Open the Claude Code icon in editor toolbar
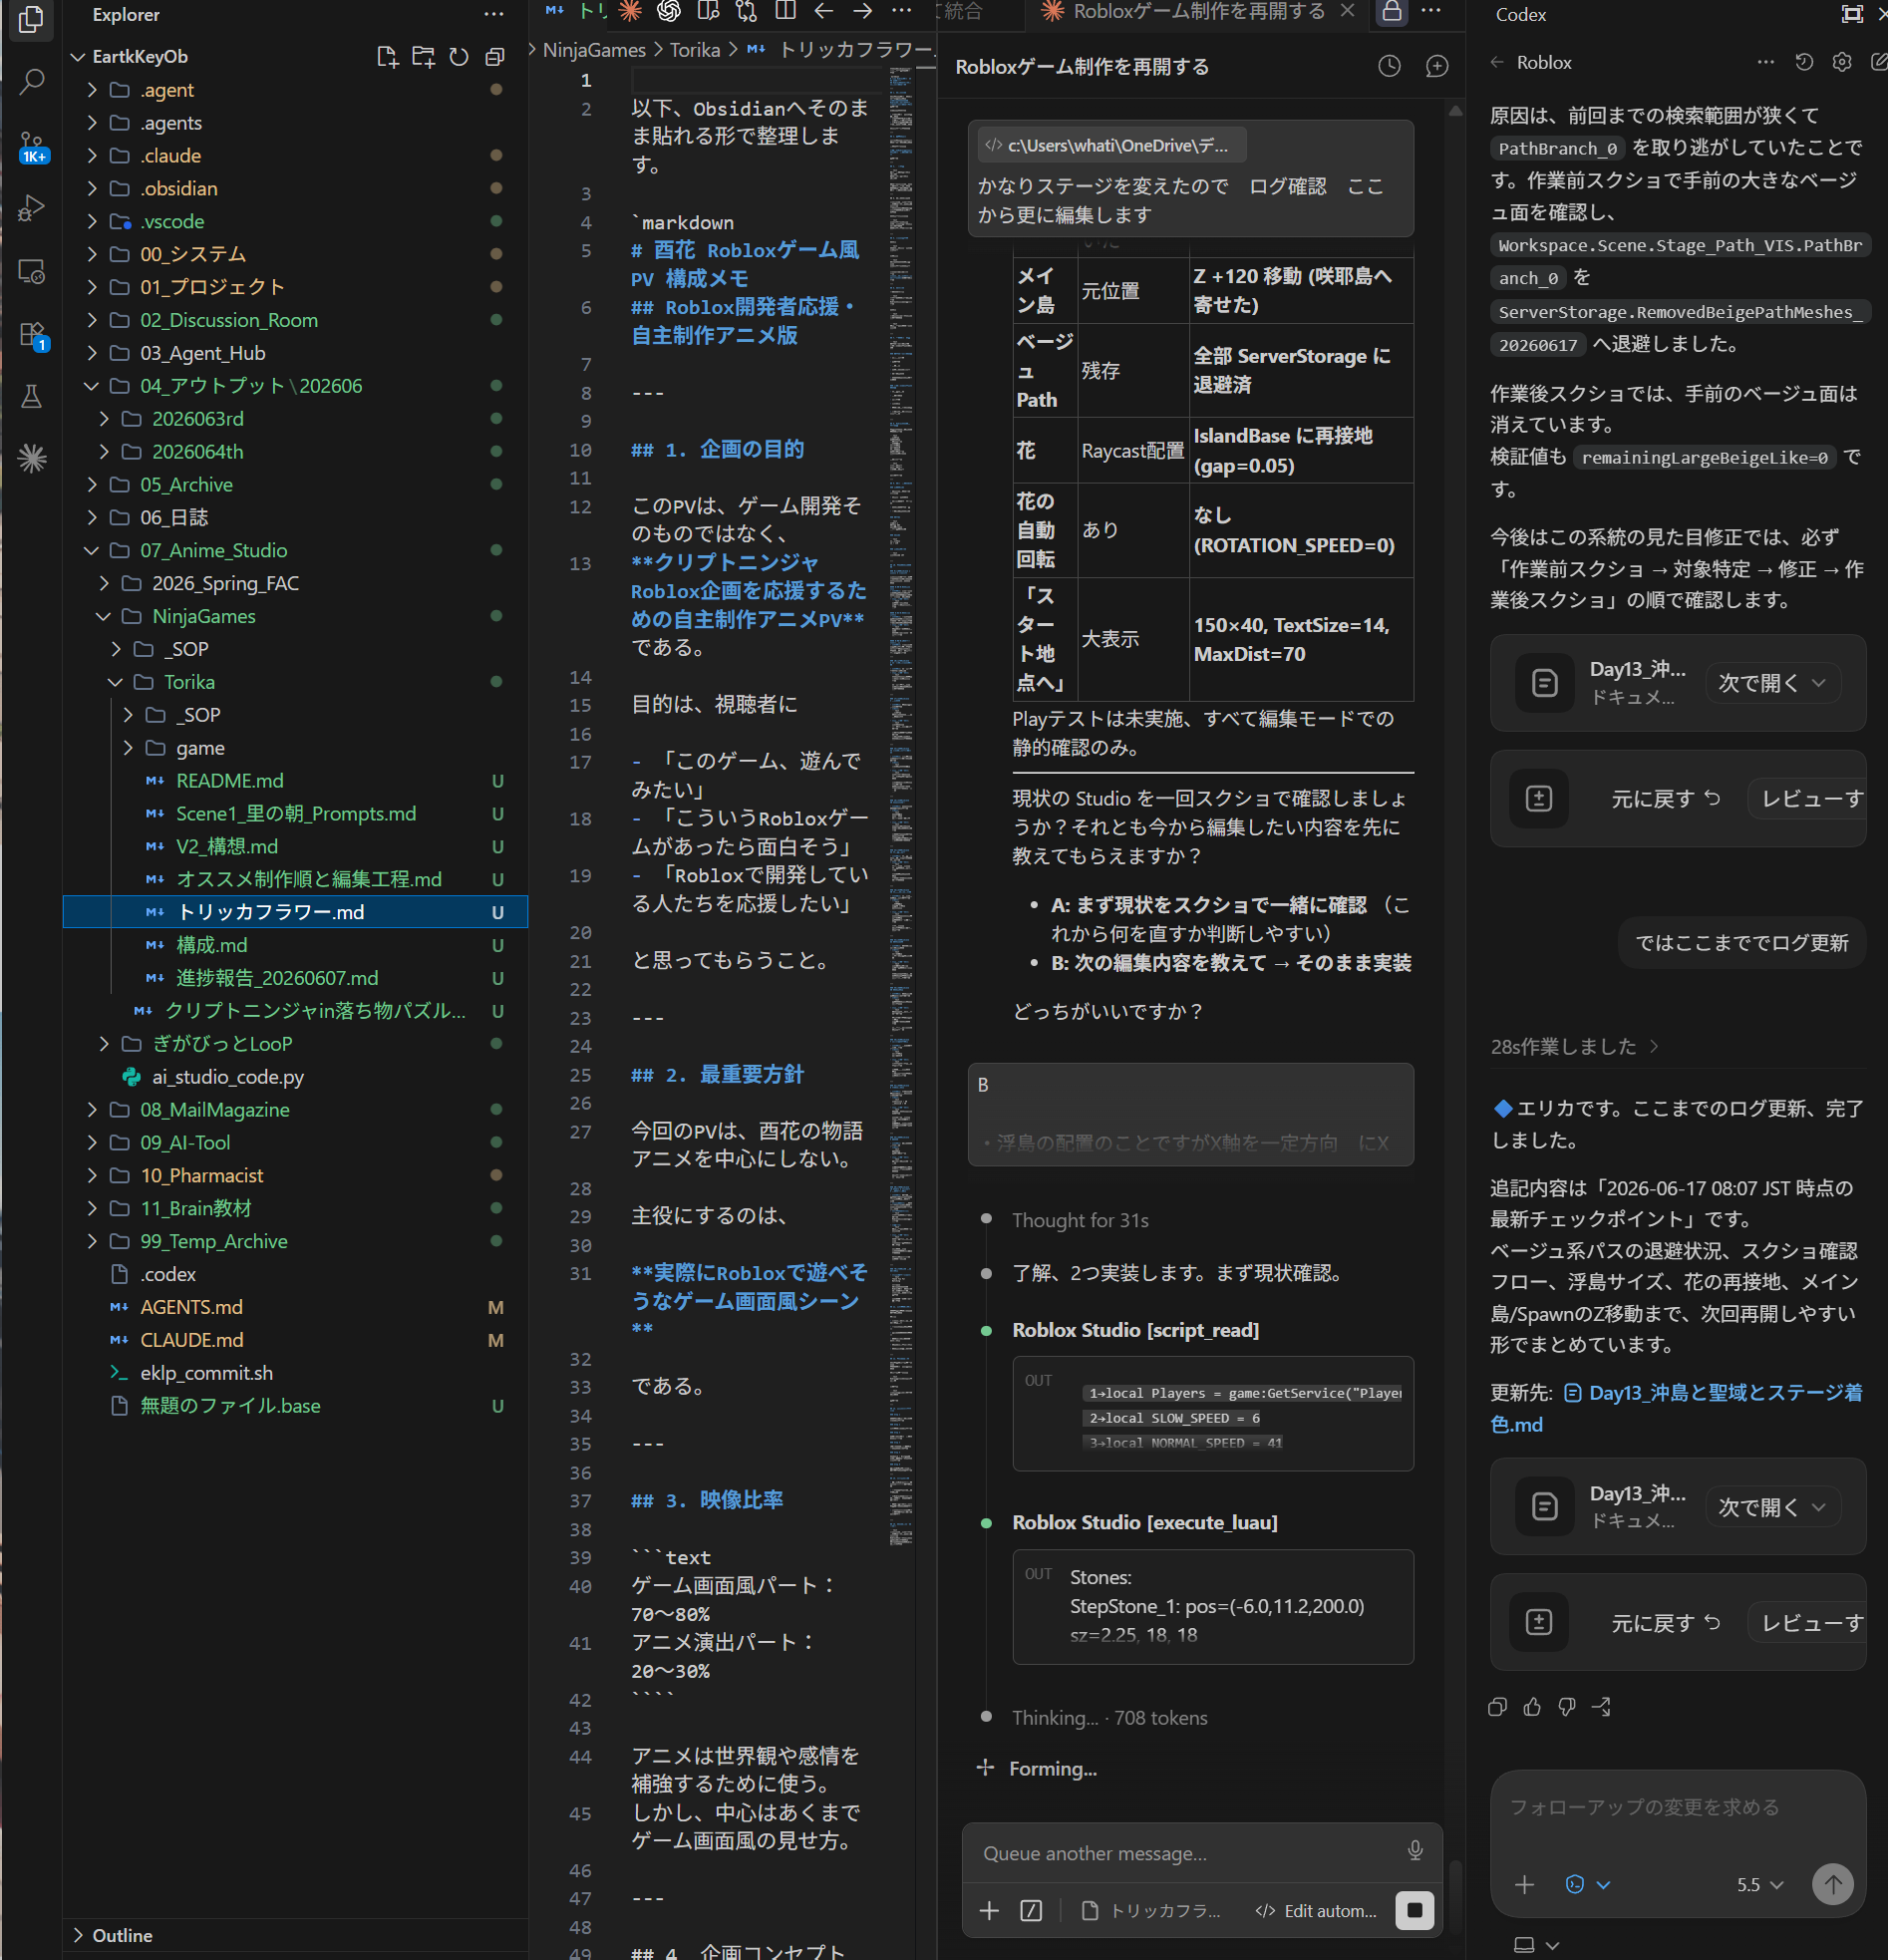 point(630,11)
